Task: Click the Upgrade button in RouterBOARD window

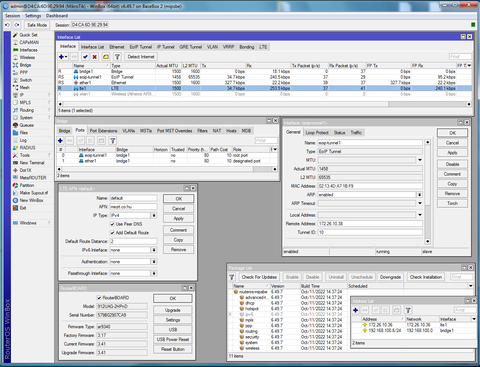Action: coord(173,310)
